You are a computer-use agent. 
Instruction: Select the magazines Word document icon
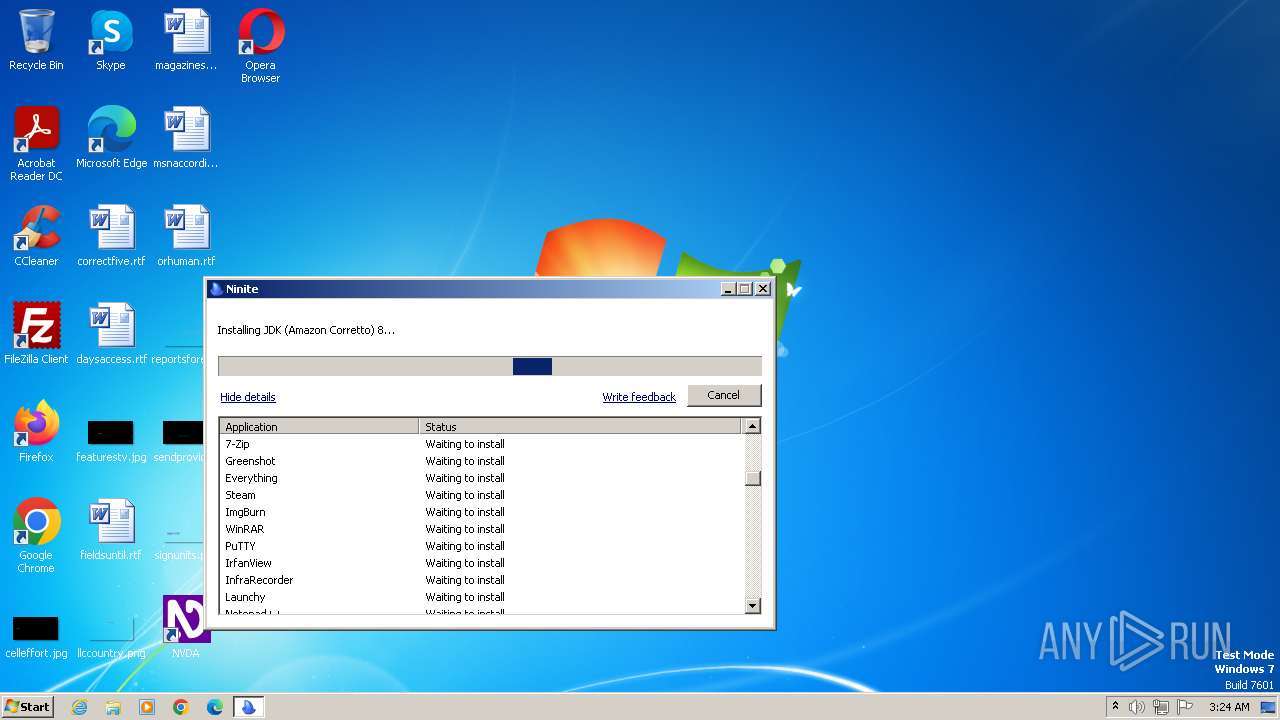186,40
